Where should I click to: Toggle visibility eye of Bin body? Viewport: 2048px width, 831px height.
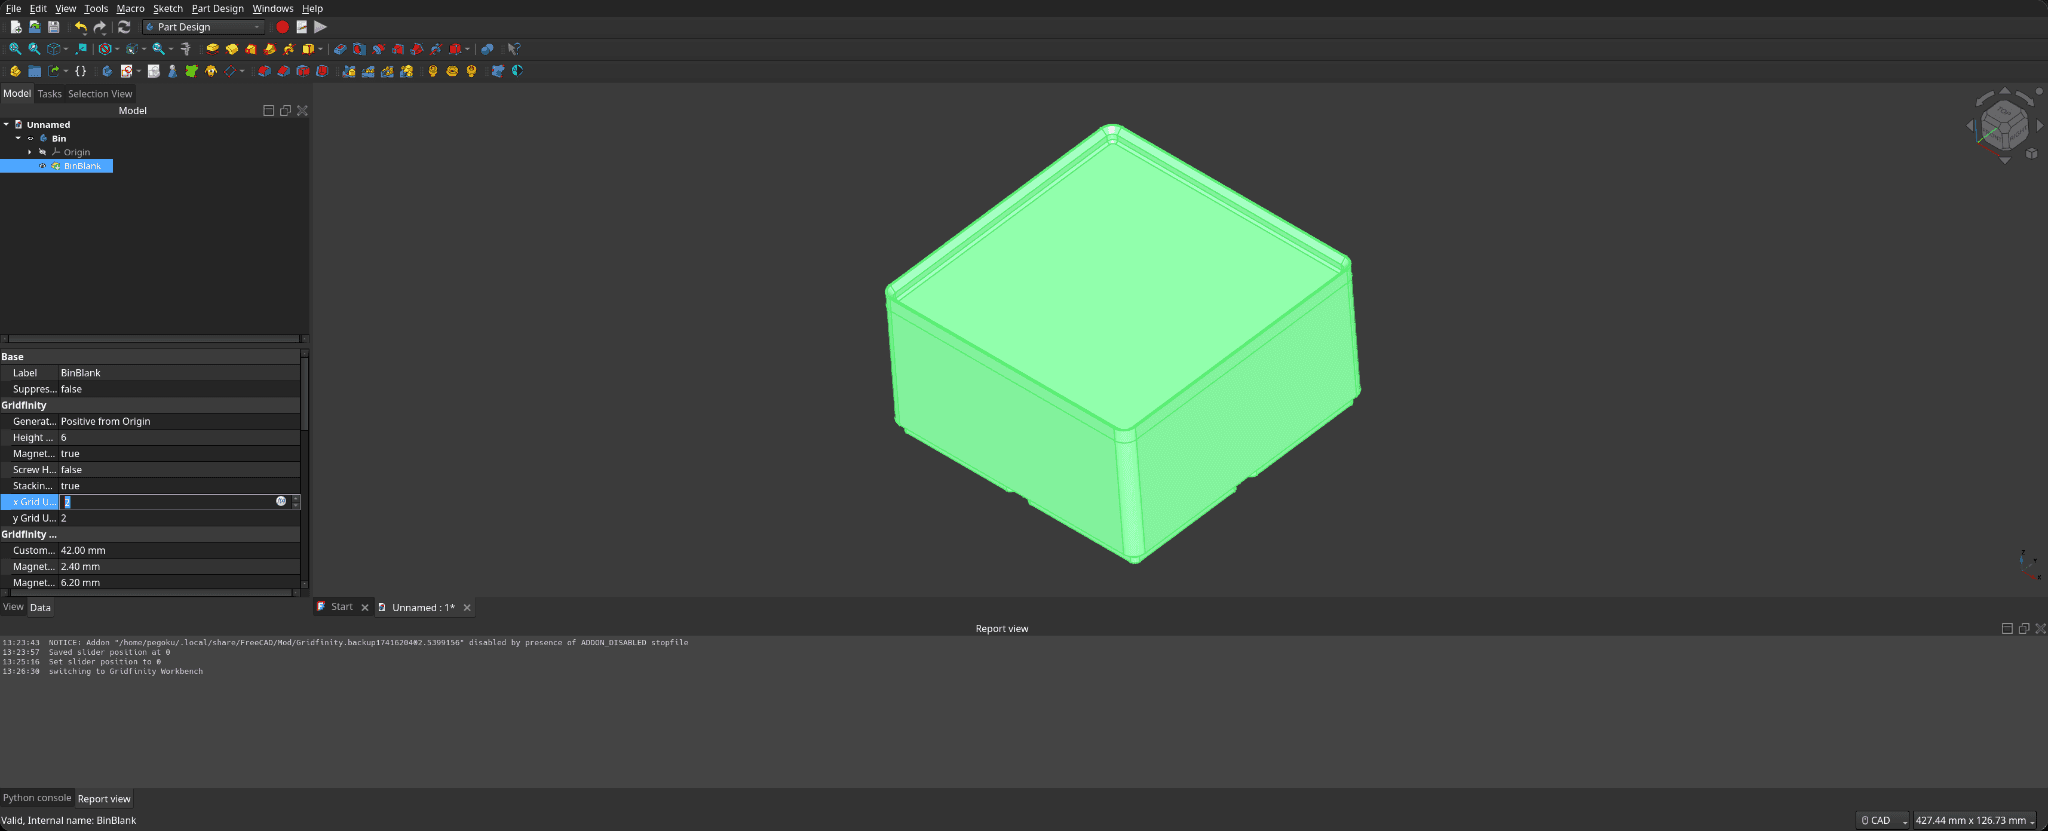(x=31, y=138)
